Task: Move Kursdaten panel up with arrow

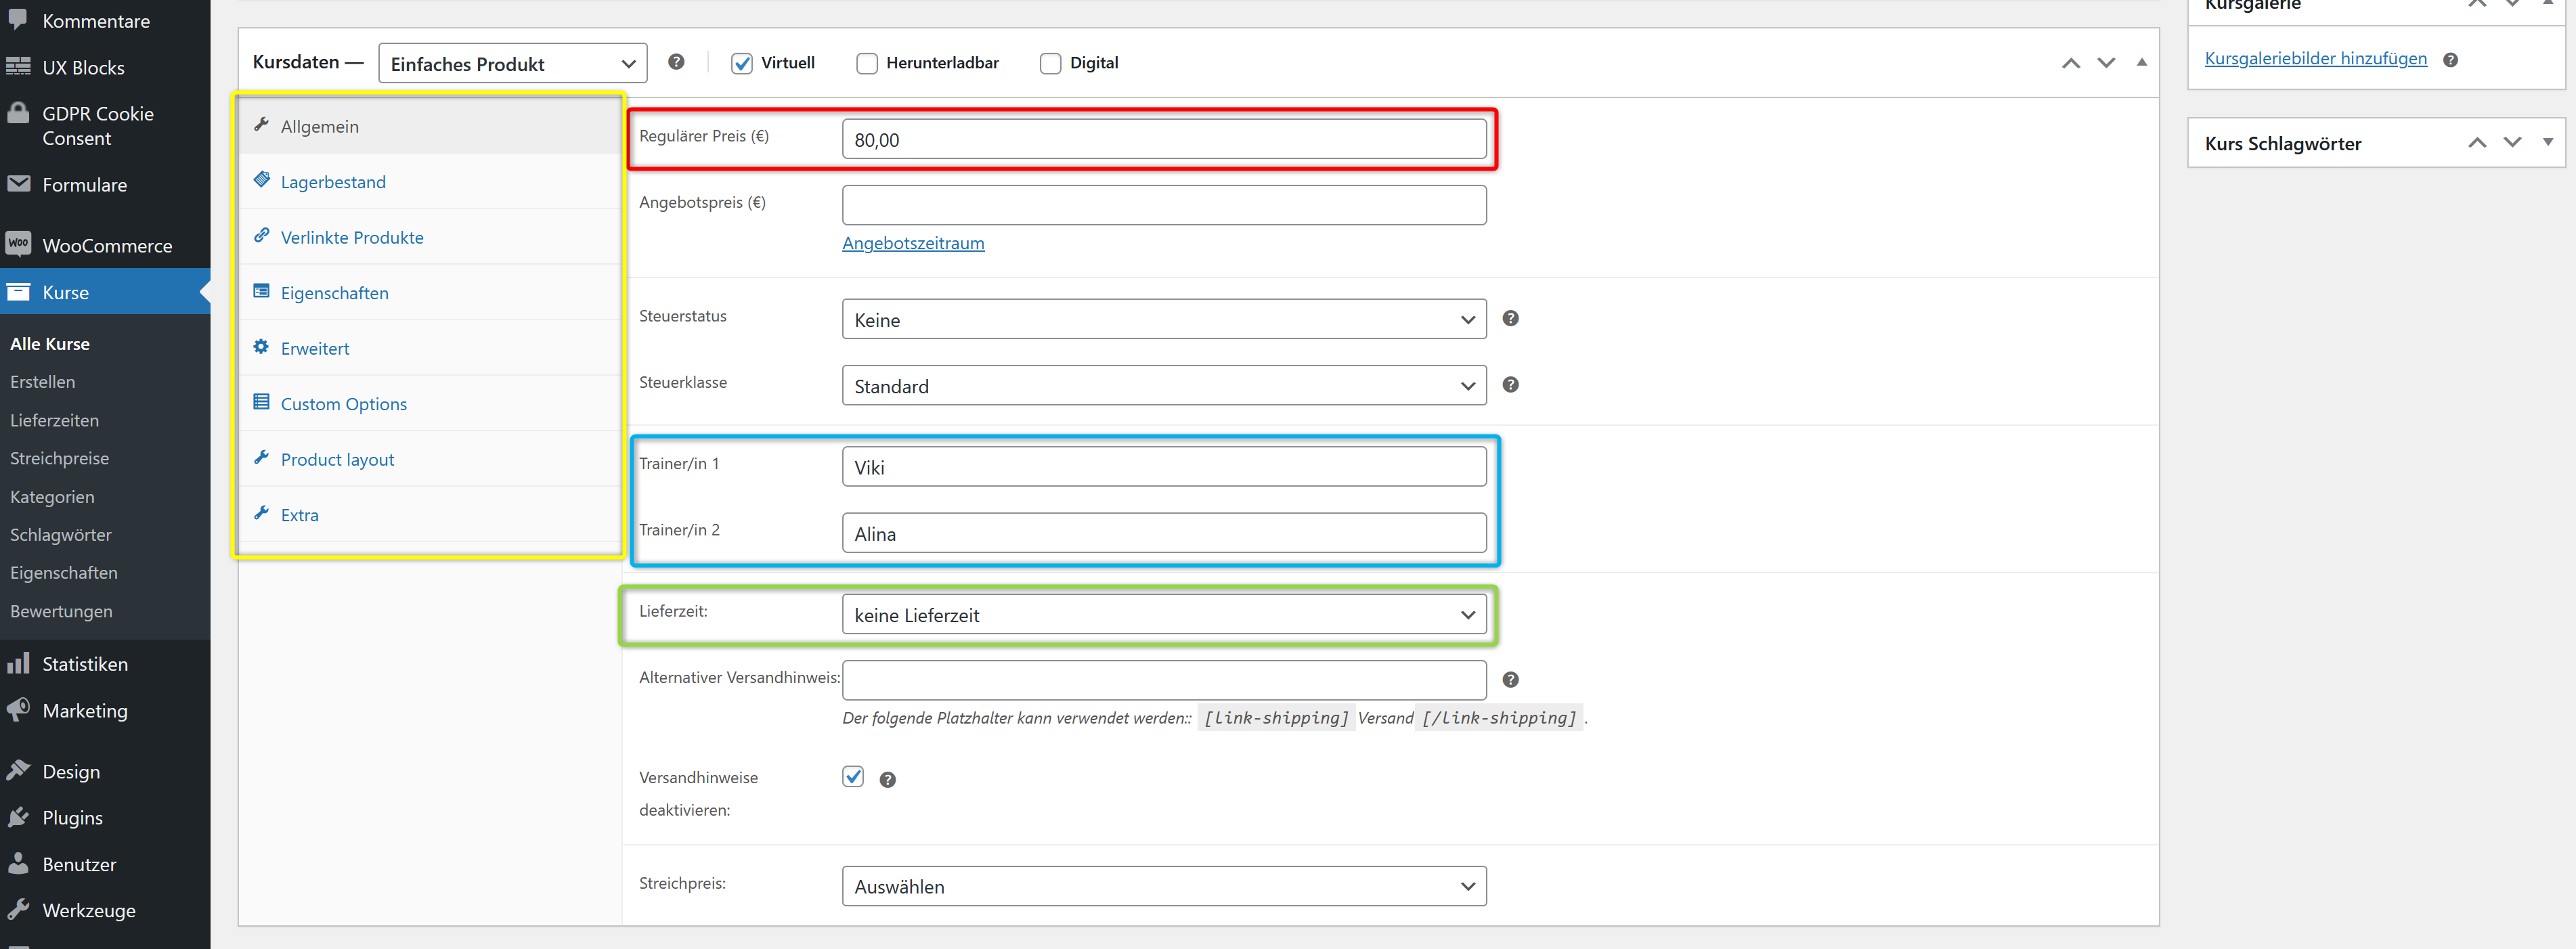Action: click(2071, 63)
